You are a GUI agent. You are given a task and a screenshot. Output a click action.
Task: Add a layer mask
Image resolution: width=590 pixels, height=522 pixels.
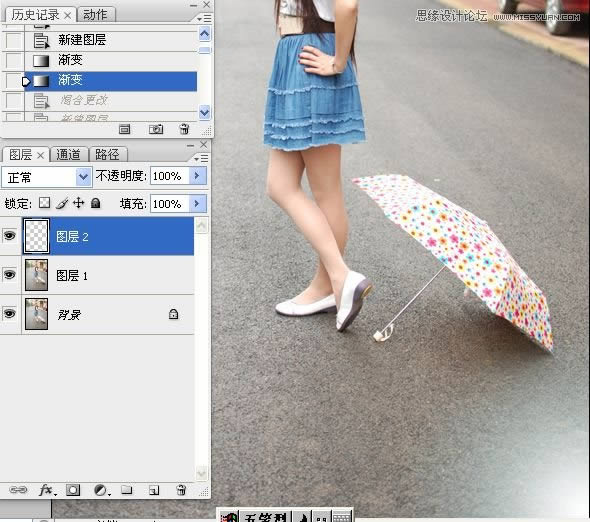(73, 490)
